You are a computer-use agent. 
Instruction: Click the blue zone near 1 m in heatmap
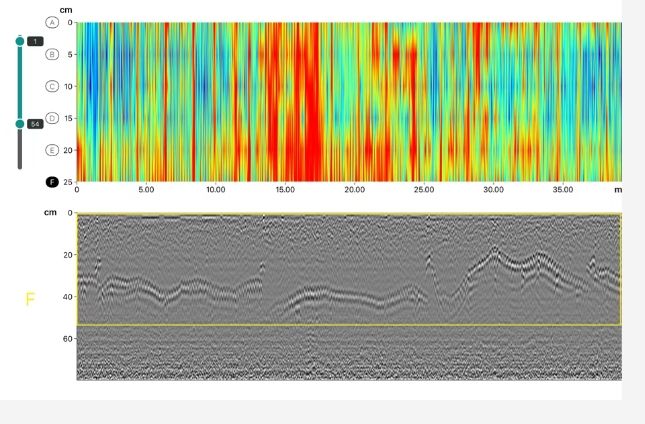(88, 60)
